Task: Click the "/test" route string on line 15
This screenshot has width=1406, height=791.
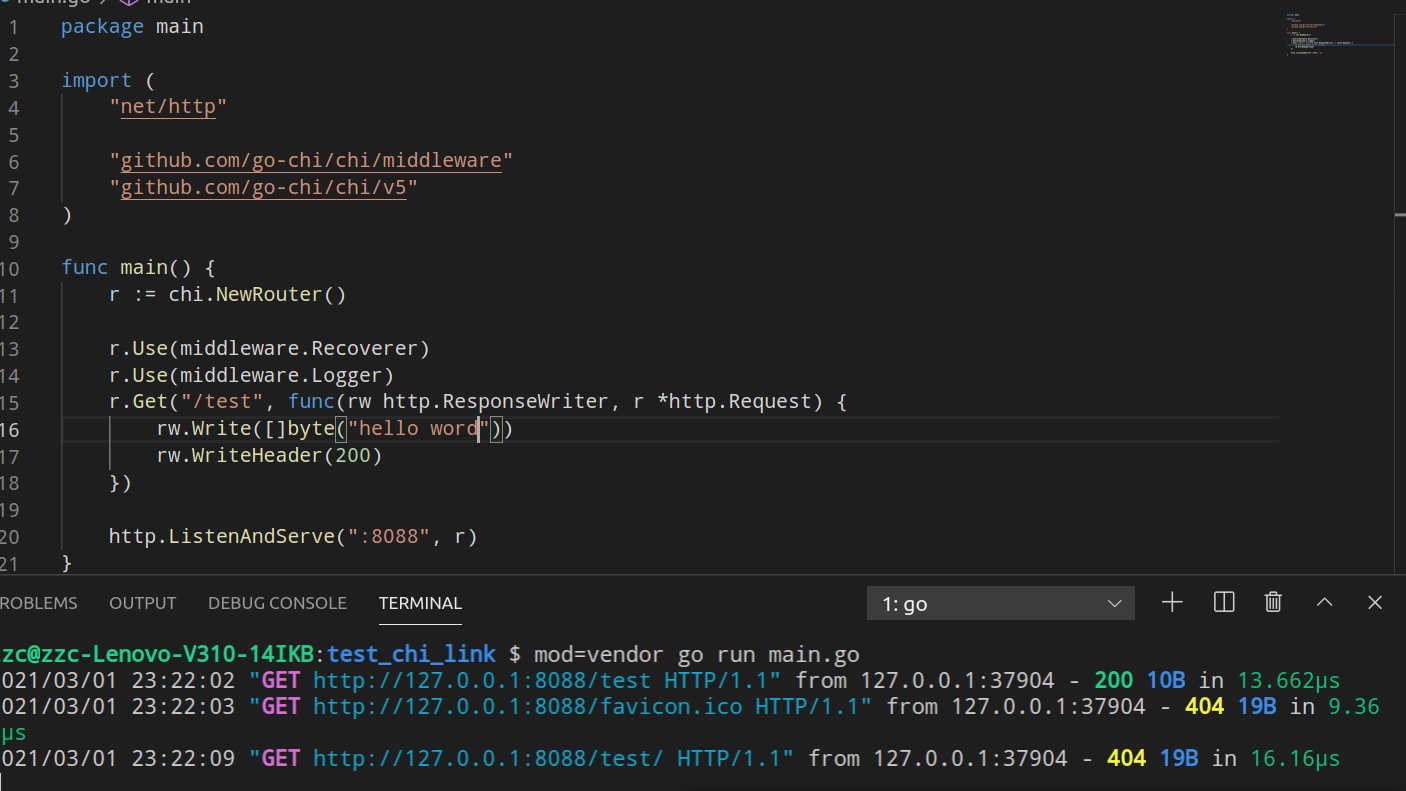Action: click(221, 402)
